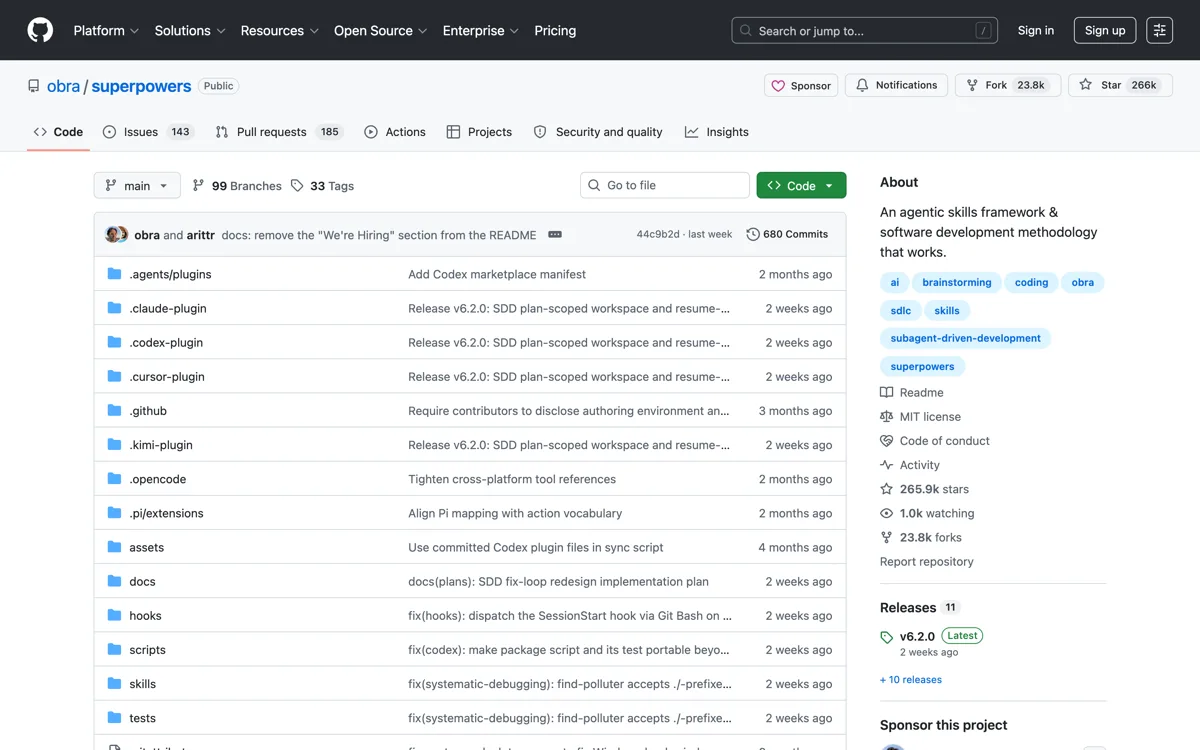Open the header menu icon beside Sign up

1159,30
